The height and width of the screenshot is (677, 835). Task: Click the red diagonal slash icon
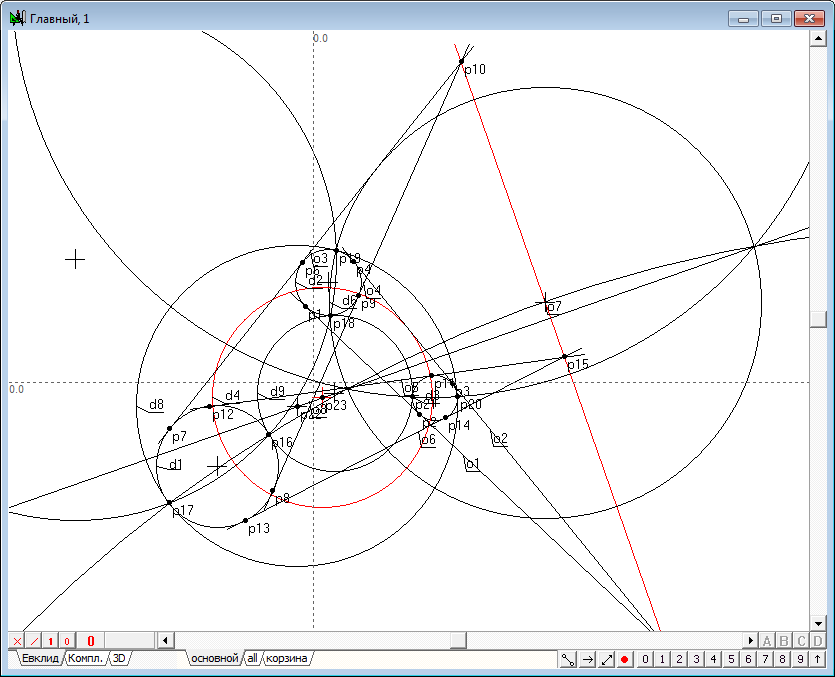coord(34,641)
